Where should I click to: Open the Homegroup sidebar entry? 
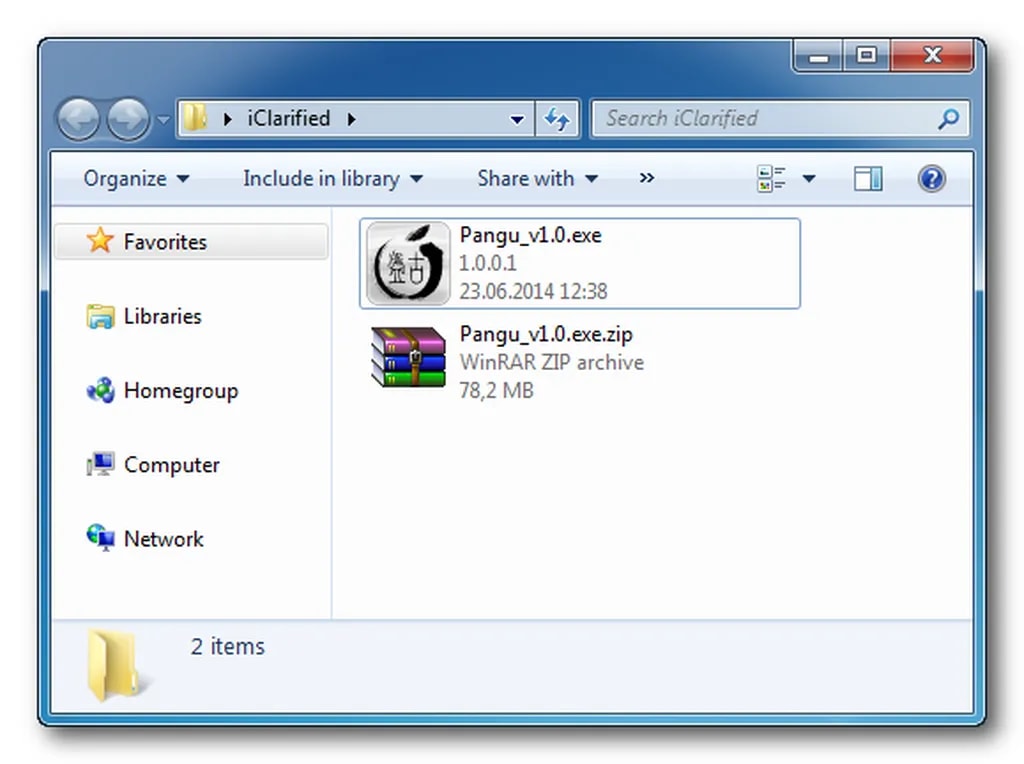[181, 391]
